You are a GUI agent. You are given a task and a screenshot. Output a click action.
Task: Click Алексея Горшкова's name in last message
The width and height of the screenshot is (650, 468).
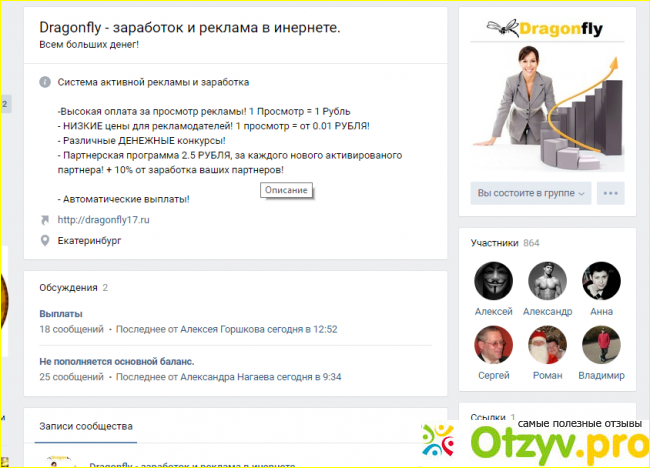tap(222, 330)
